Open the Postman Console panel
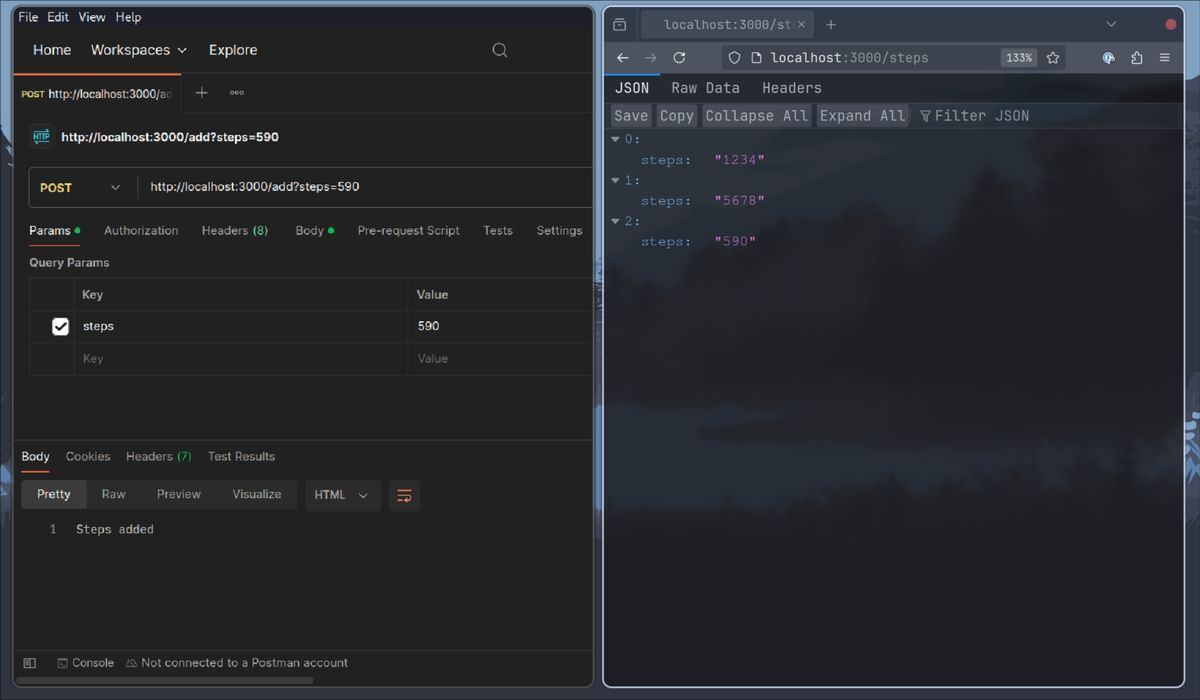The image size is (1200, 700). pyautogui.click(x=85, y=663)
